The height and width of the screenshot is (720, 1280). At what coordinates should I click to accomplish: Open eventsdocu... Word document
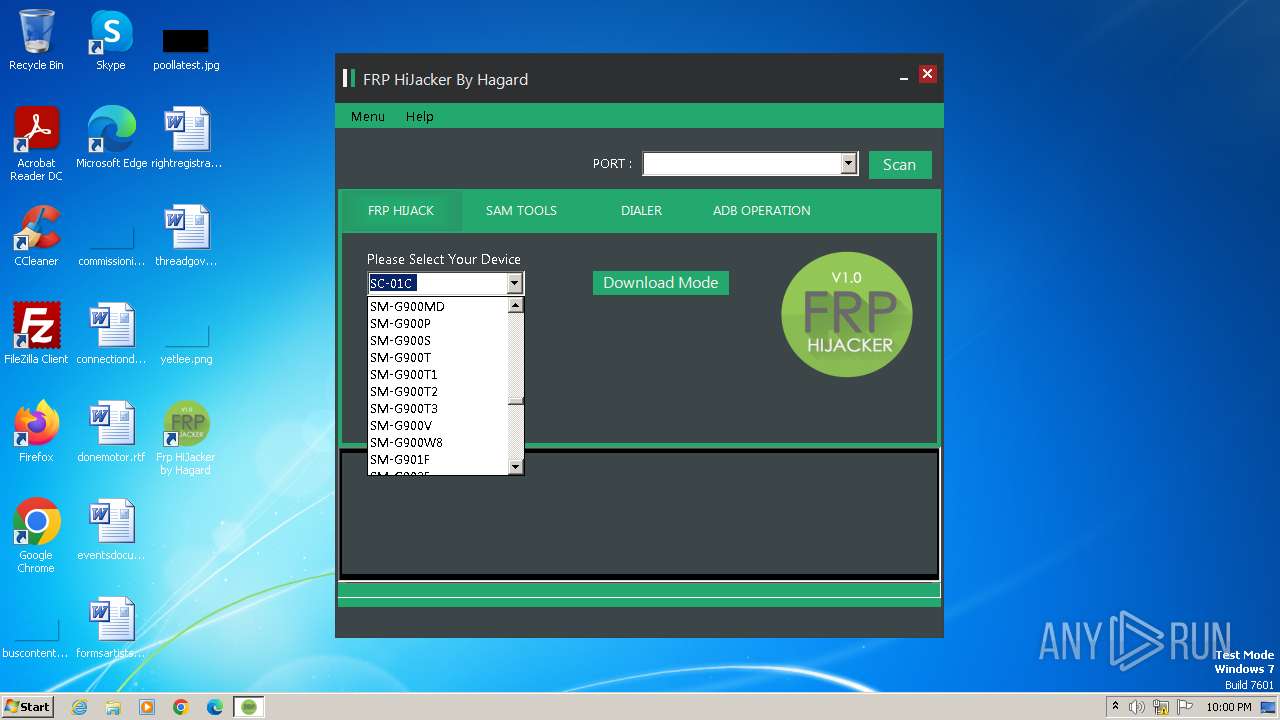click(x=111, y=530)
